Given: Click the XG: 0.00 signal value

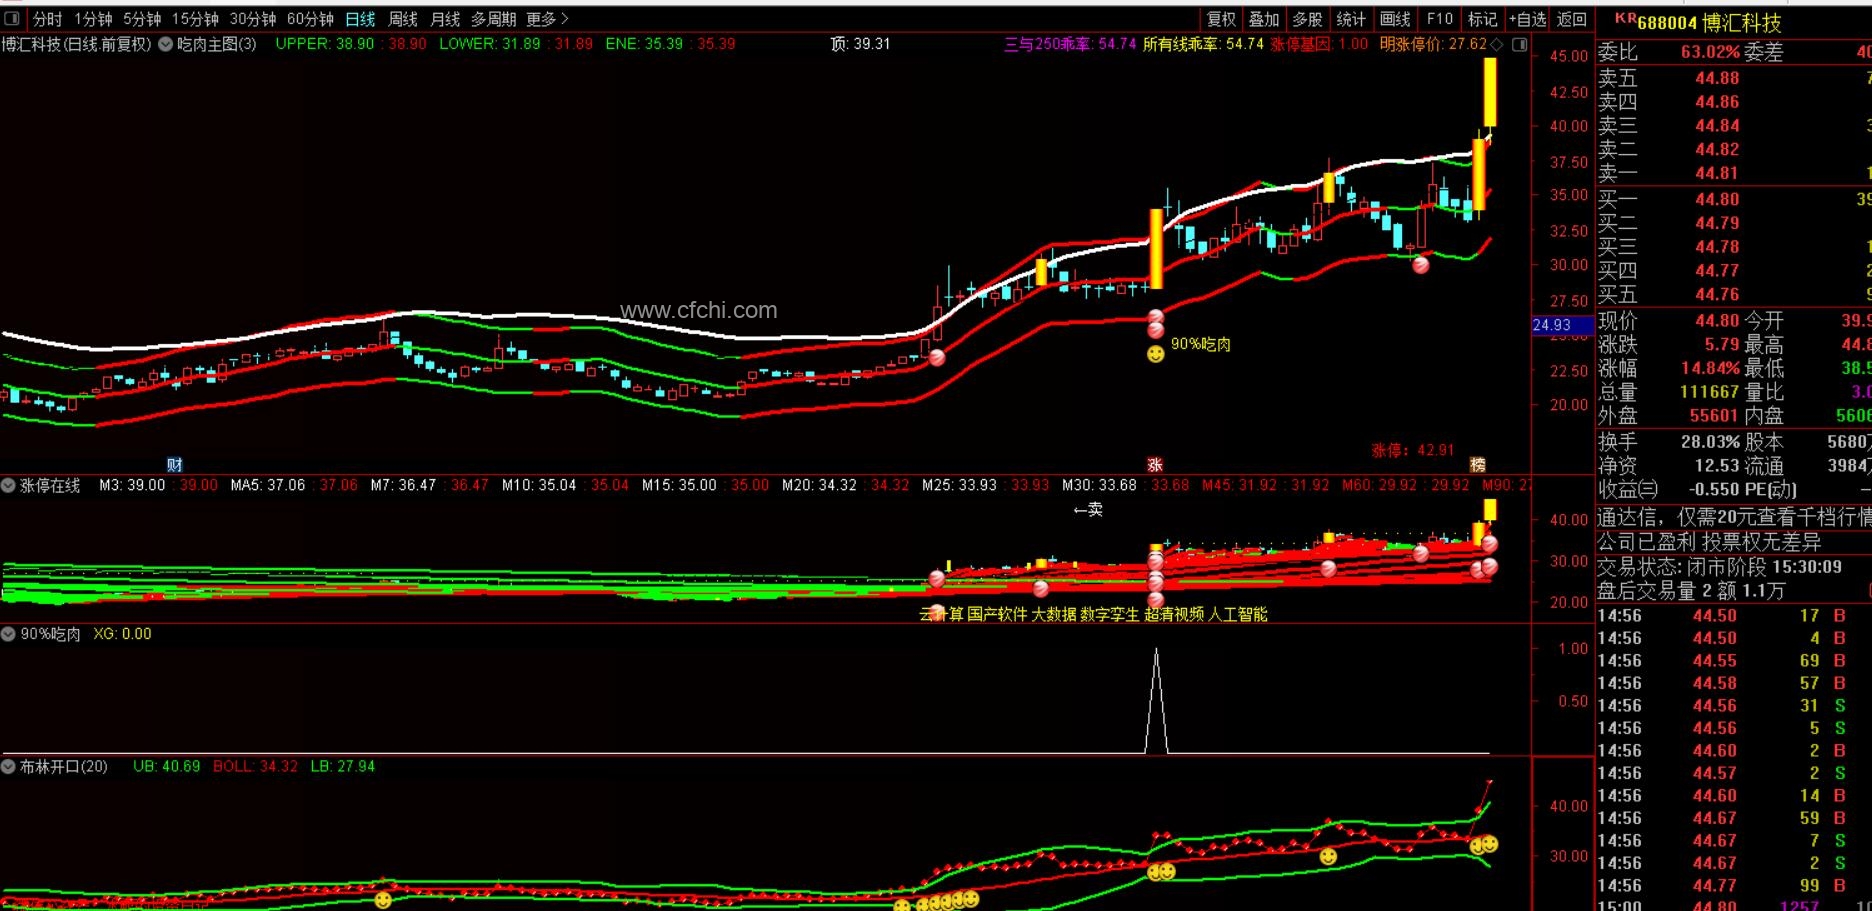Looking at the screenshot, I should [x=123, y=634].
